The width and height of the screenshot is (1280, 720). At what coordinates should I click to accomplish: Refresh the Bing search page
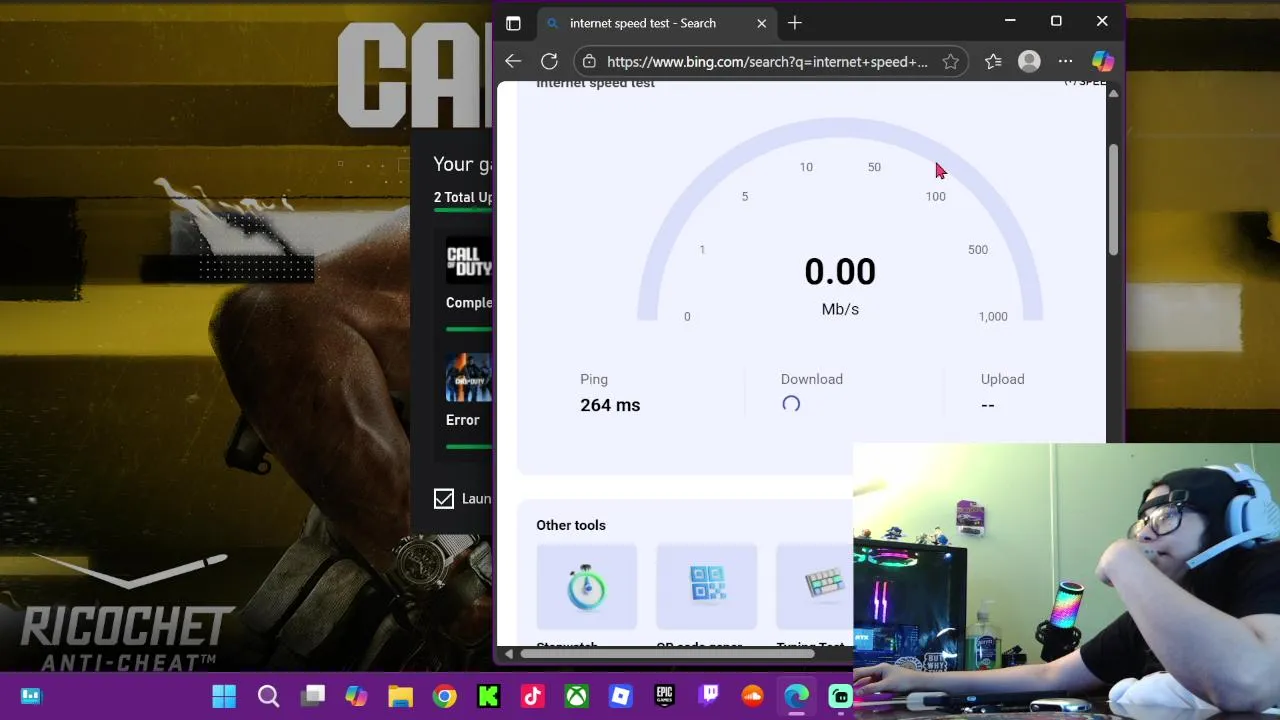[x=549, y=61]
